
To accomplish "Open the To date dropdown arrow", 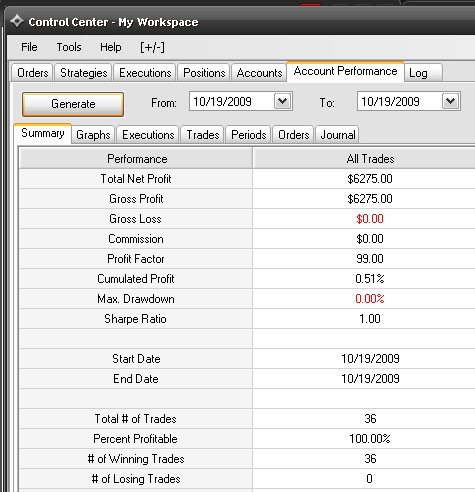I will [x=451, y=101].
